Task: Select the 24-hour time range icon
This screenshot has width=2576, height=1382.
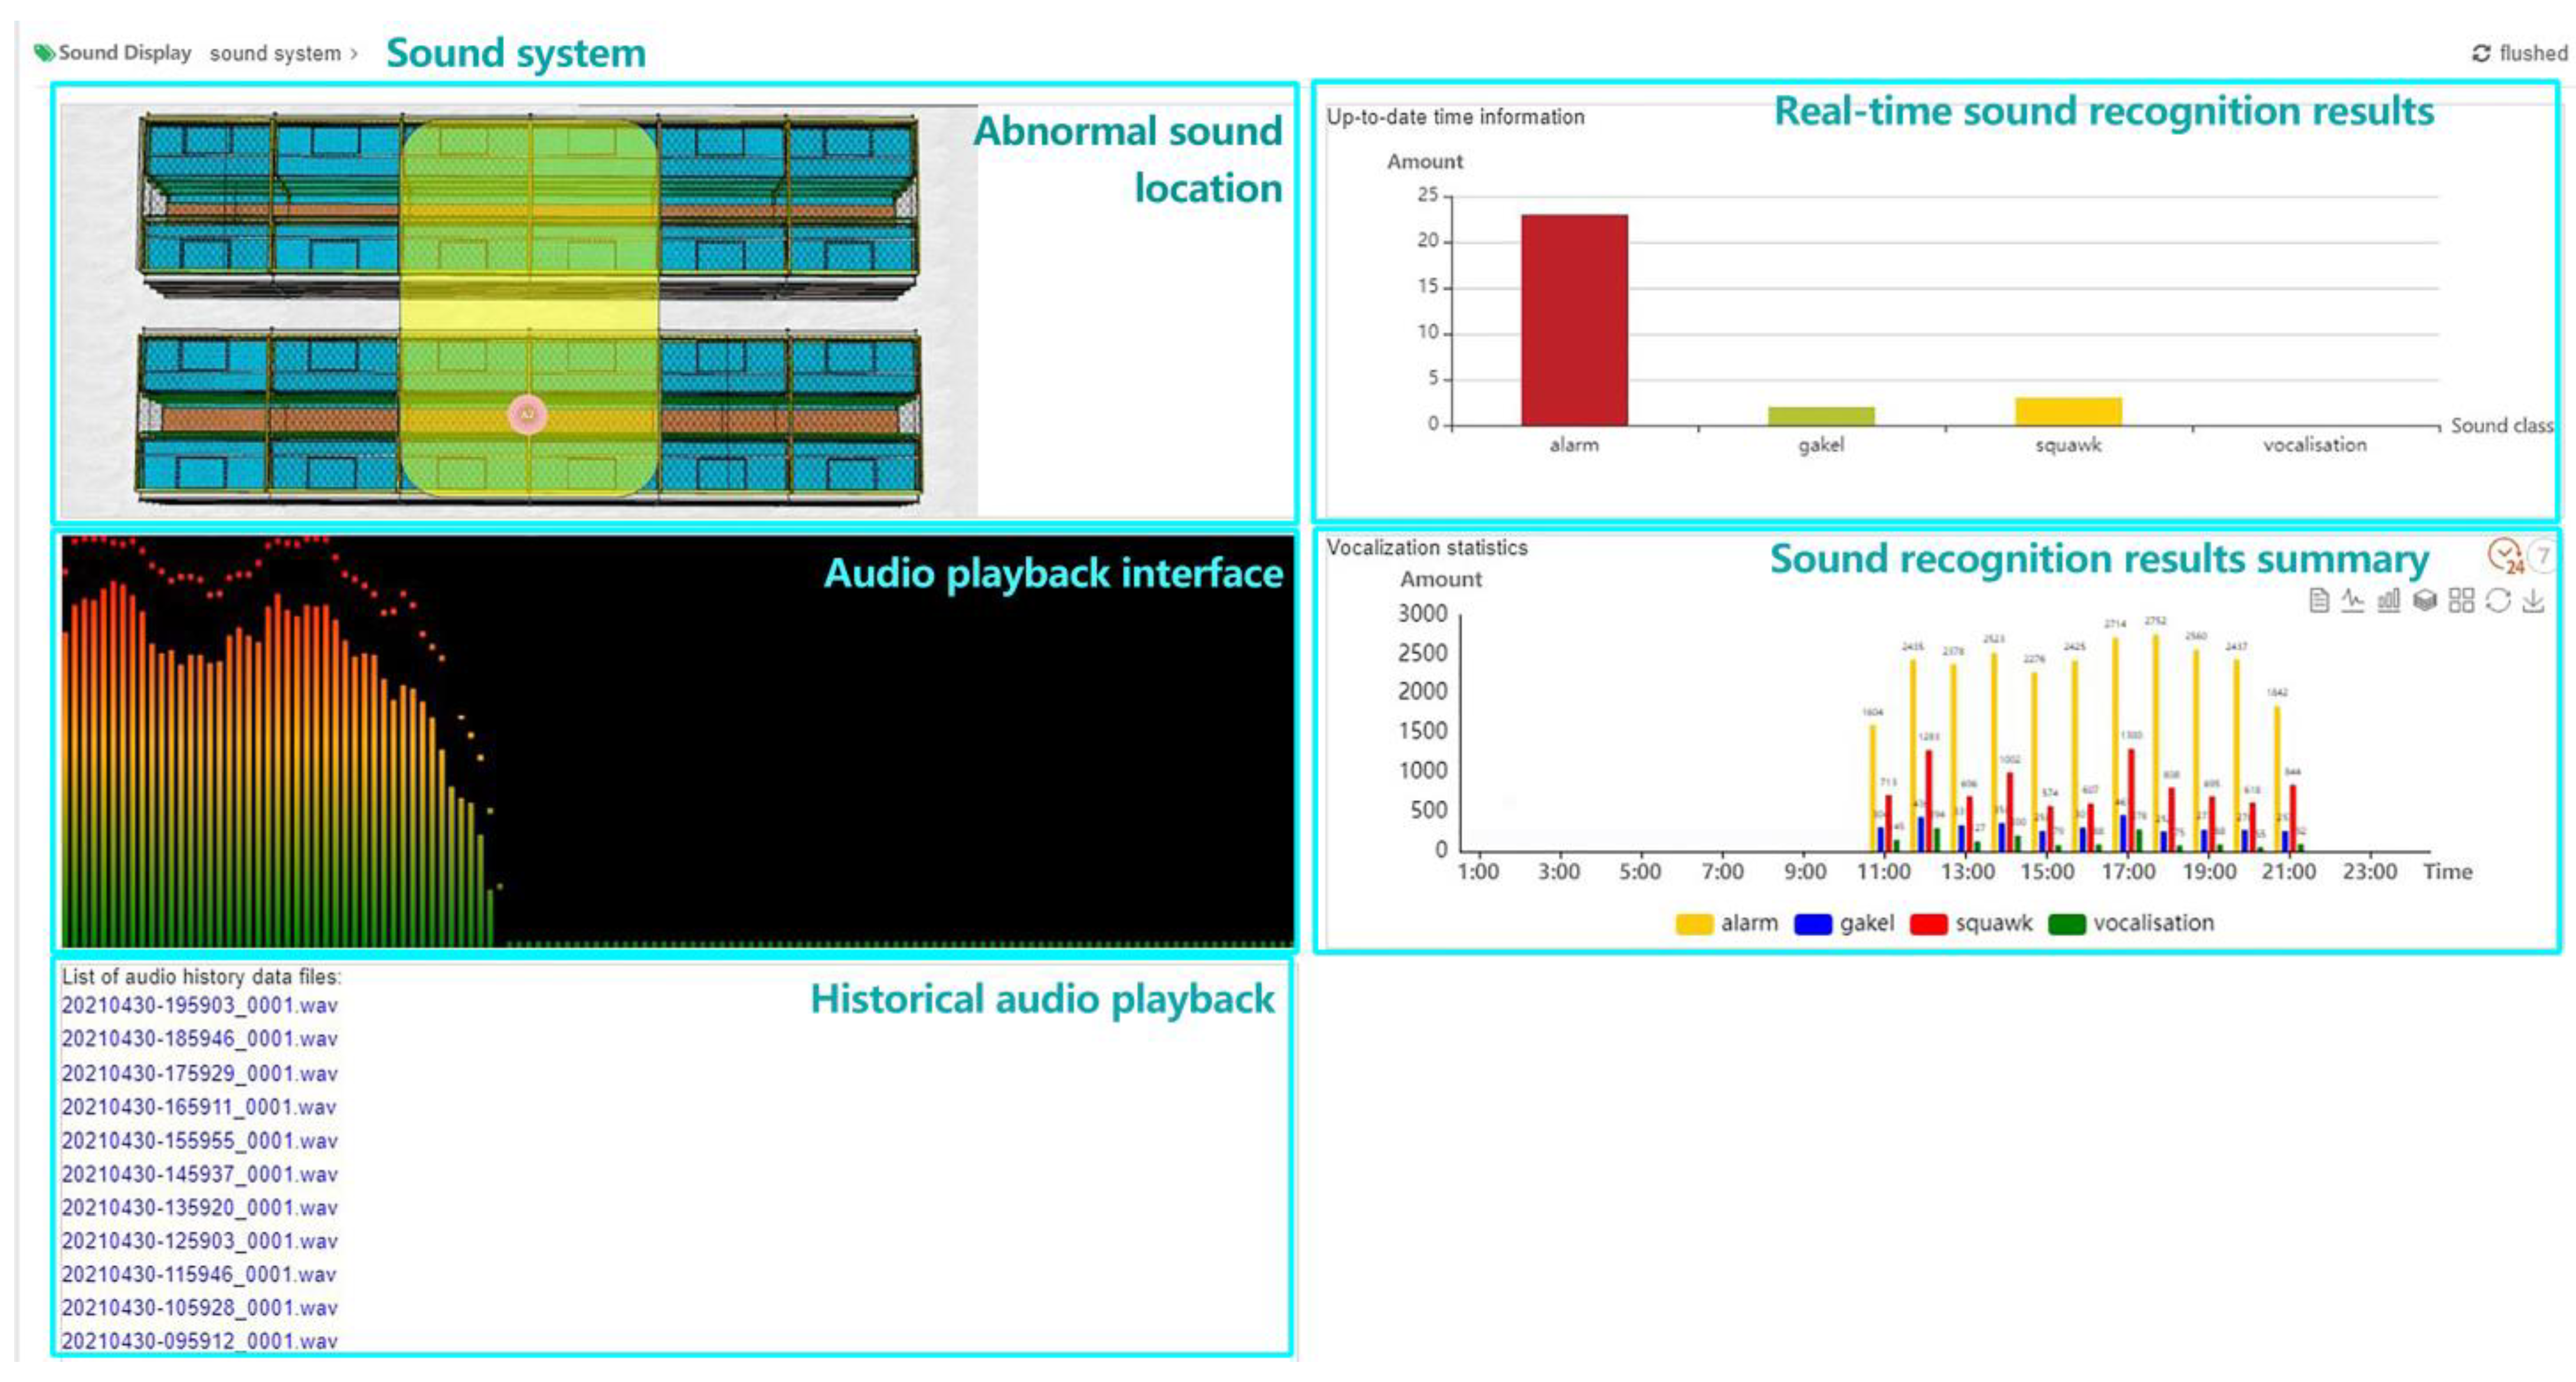Action: point(2506,555)
